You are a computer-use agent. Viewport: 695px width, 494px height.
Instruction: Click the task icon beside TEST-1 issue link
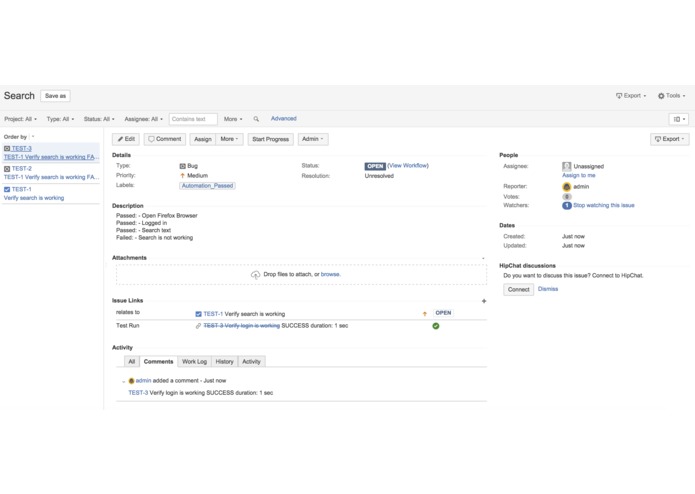(x=198, y=314)
